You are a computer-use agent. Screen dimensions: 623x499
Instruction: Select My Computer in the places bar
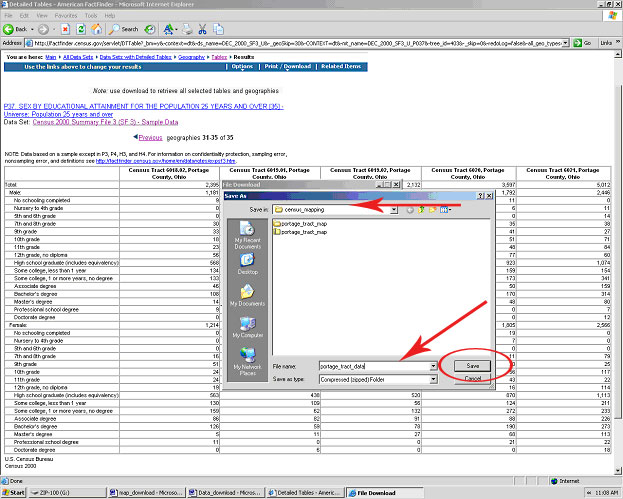(x=247, y=327)
